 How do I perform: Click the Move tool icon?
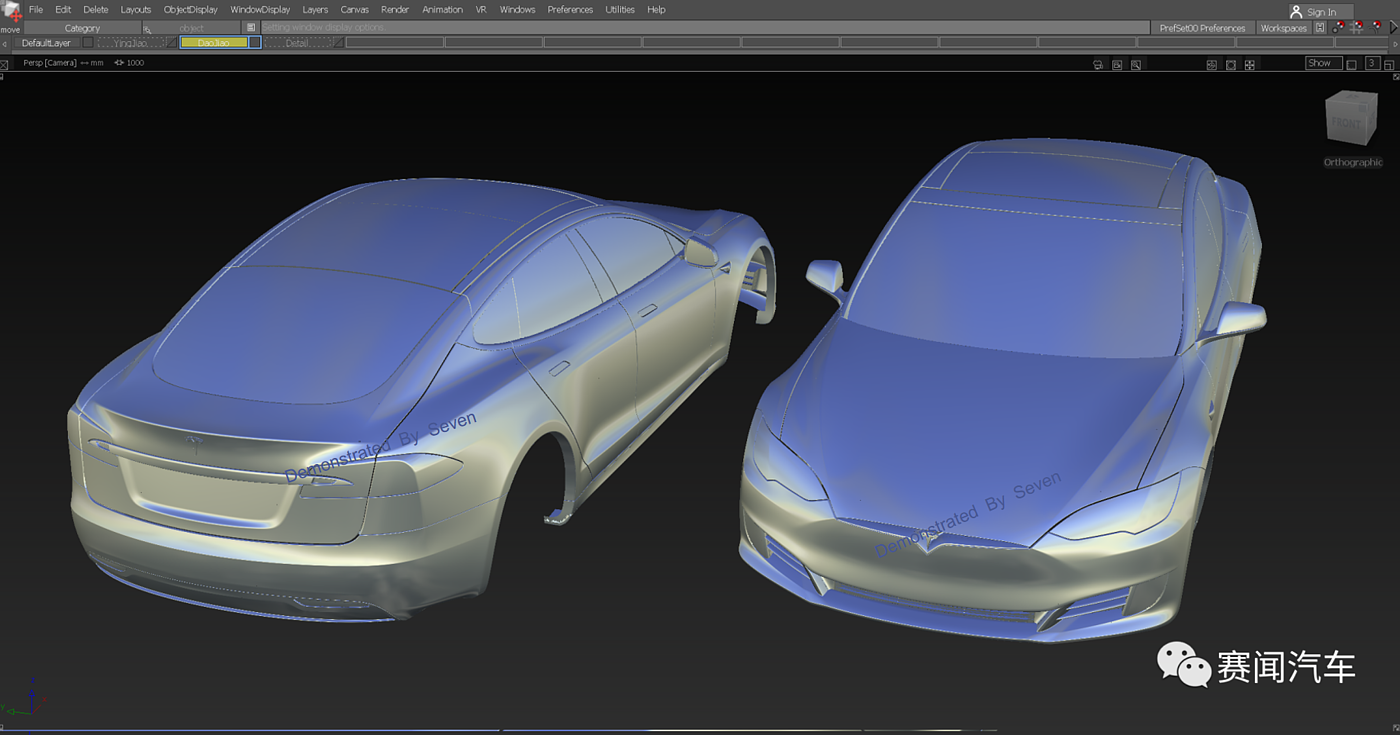pos(11,14)
